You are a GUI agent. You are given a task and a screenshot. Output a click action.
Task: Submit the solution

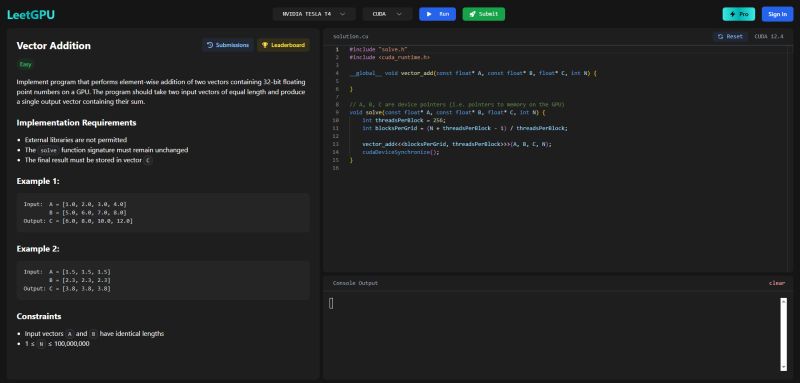484,14
